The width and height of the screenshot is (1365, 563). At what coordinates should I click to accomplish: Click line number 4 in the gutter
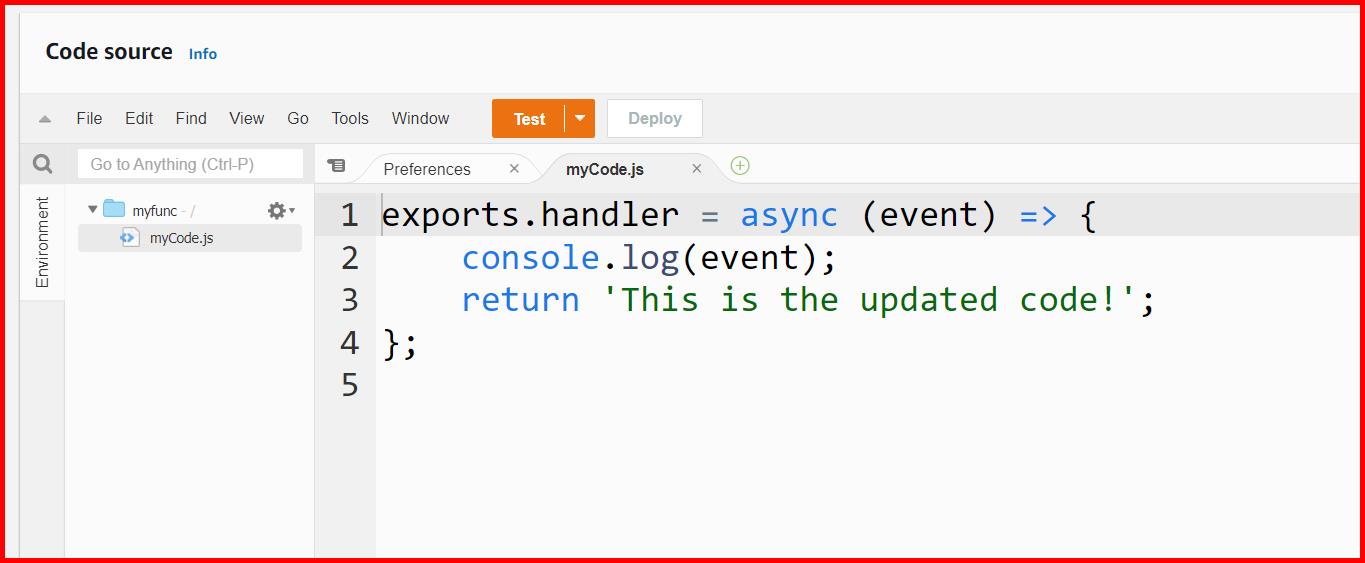pos(349,343)
